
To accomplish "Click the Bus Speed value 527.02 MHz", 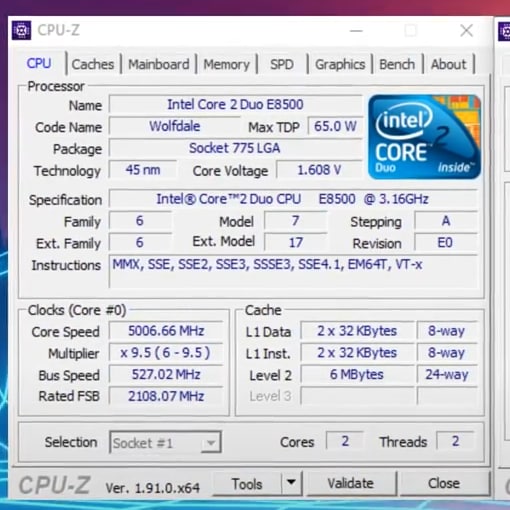I will tap(166, 374).
